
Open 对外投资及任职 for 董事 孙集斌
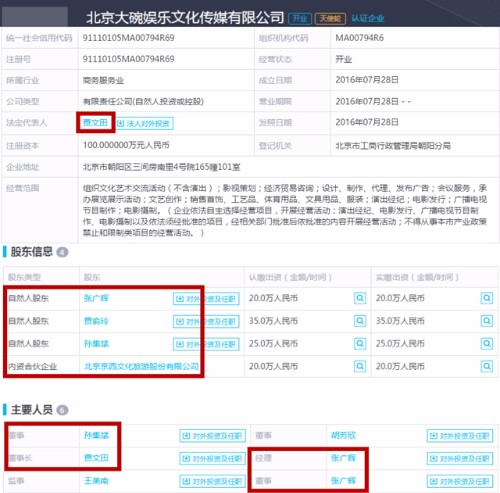(213, 436)
